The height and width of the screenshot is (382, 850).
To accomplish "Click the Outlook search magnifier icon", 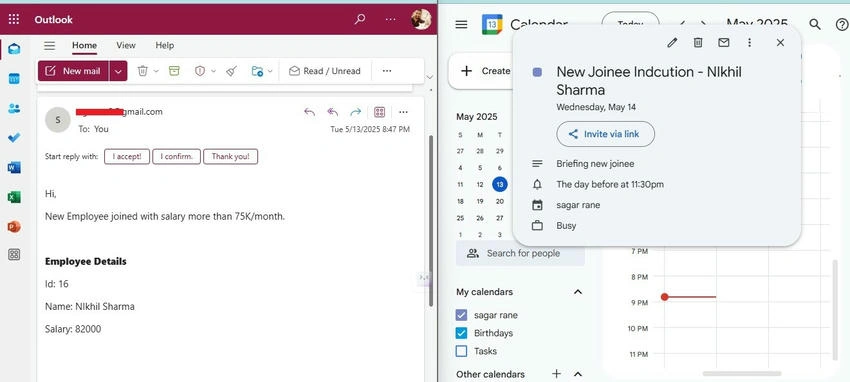I will pos(359,20).
